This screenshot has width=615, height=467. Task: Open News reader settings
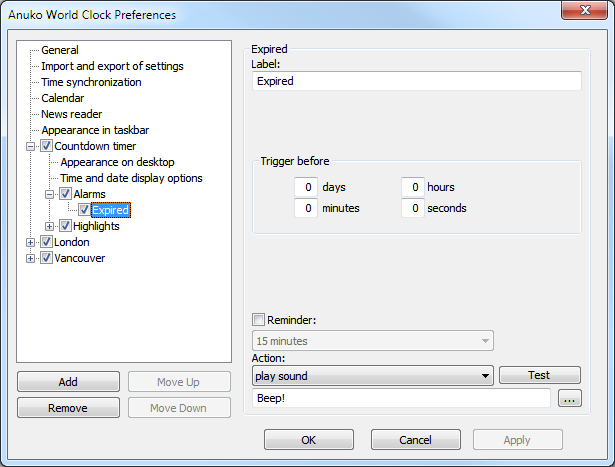click(71, 114)
